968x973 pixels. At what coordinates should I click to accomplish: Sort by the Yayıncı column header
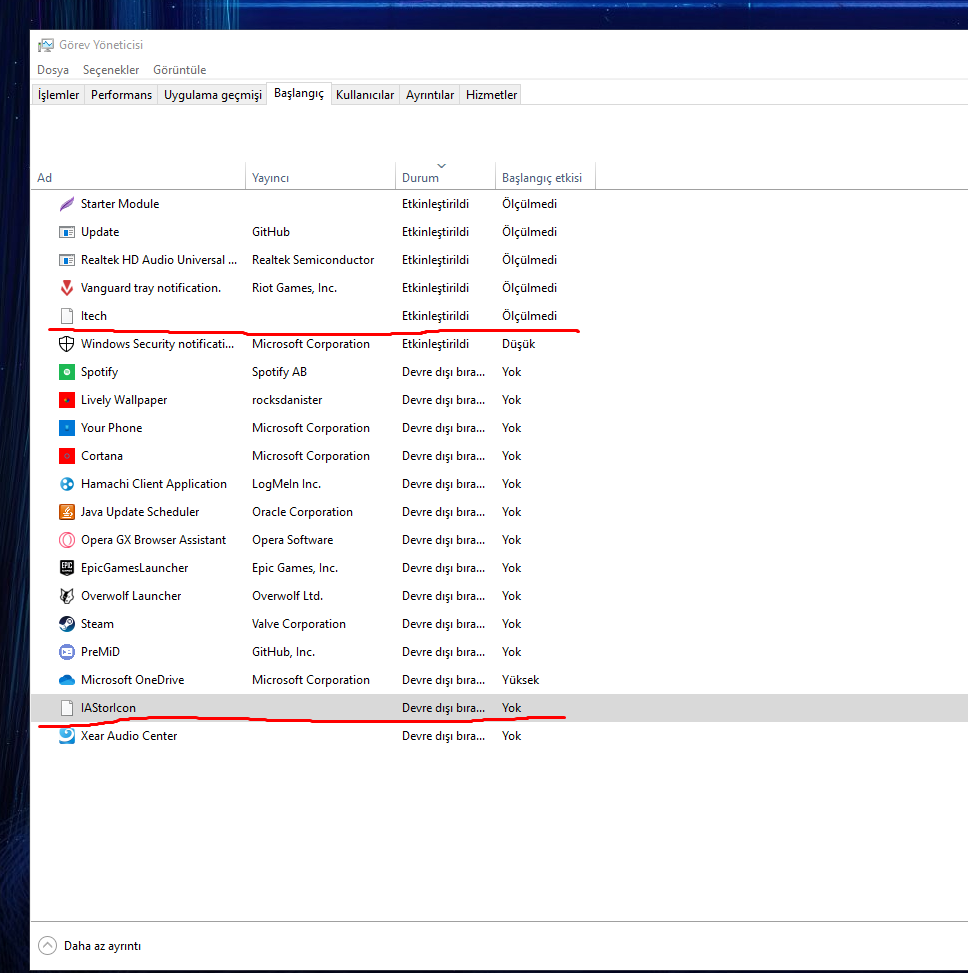(320, 177)
